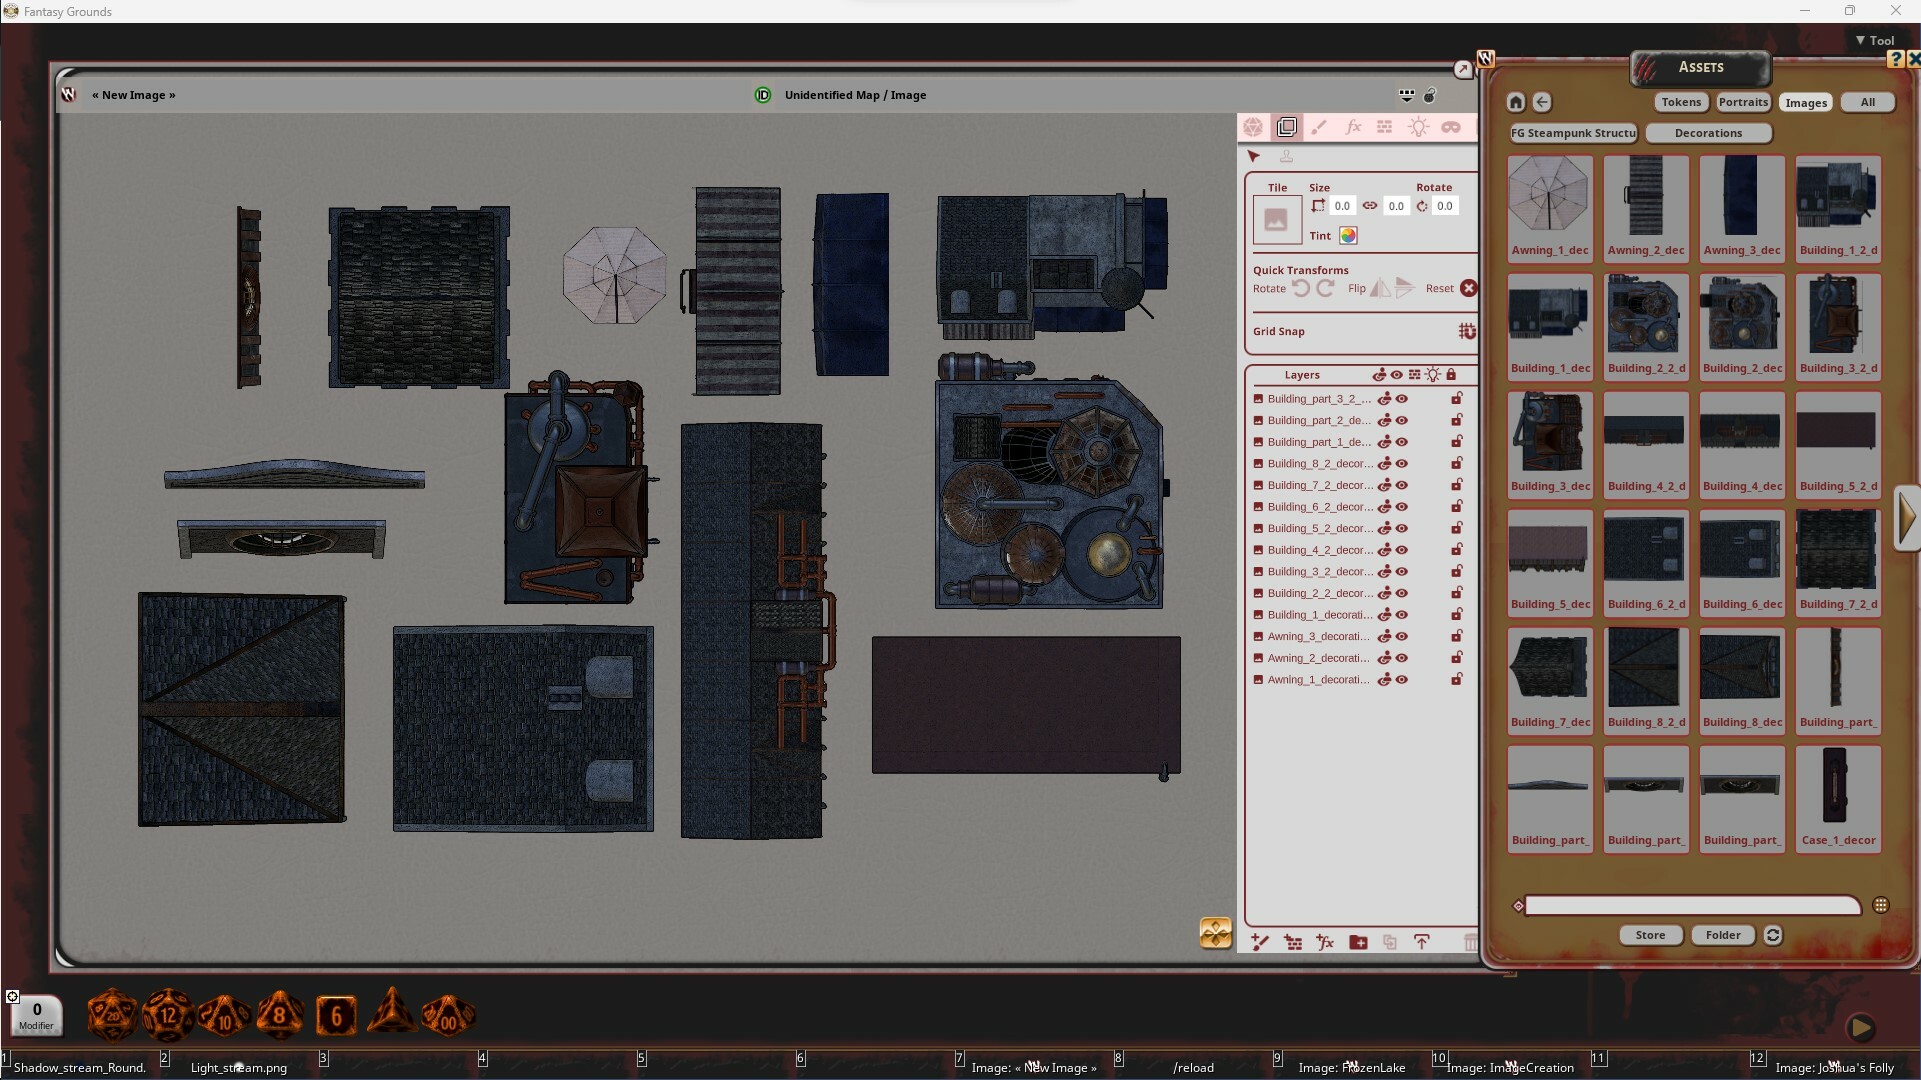Expand the Tool menu at top right
Viewport: 1921px width, 1080px height.
(1874, 40)
